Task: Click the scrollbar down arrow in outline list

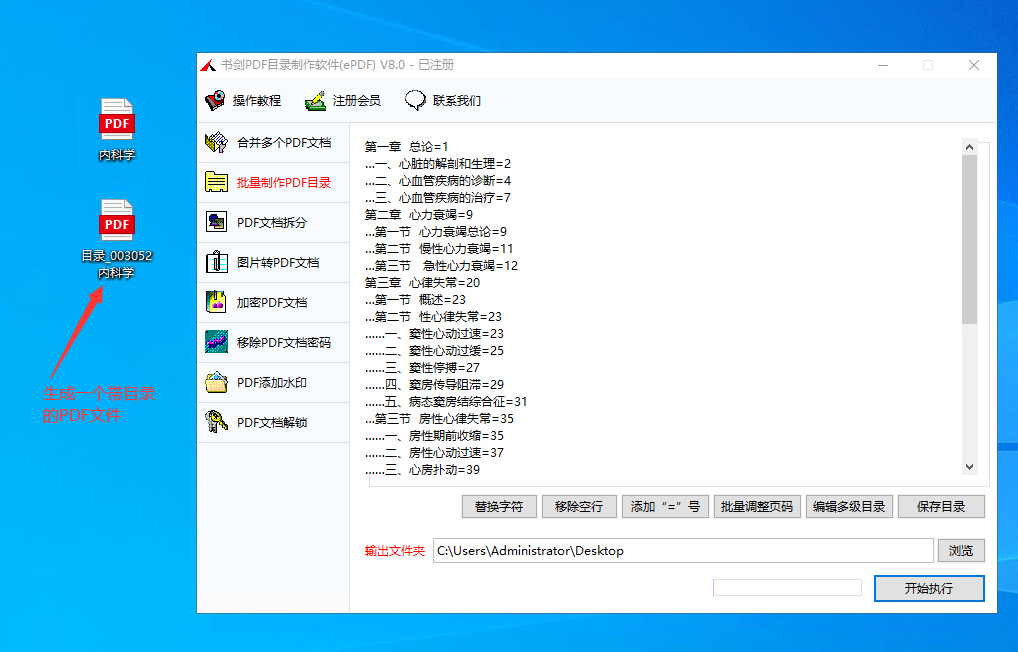Action: coord(969,467)
